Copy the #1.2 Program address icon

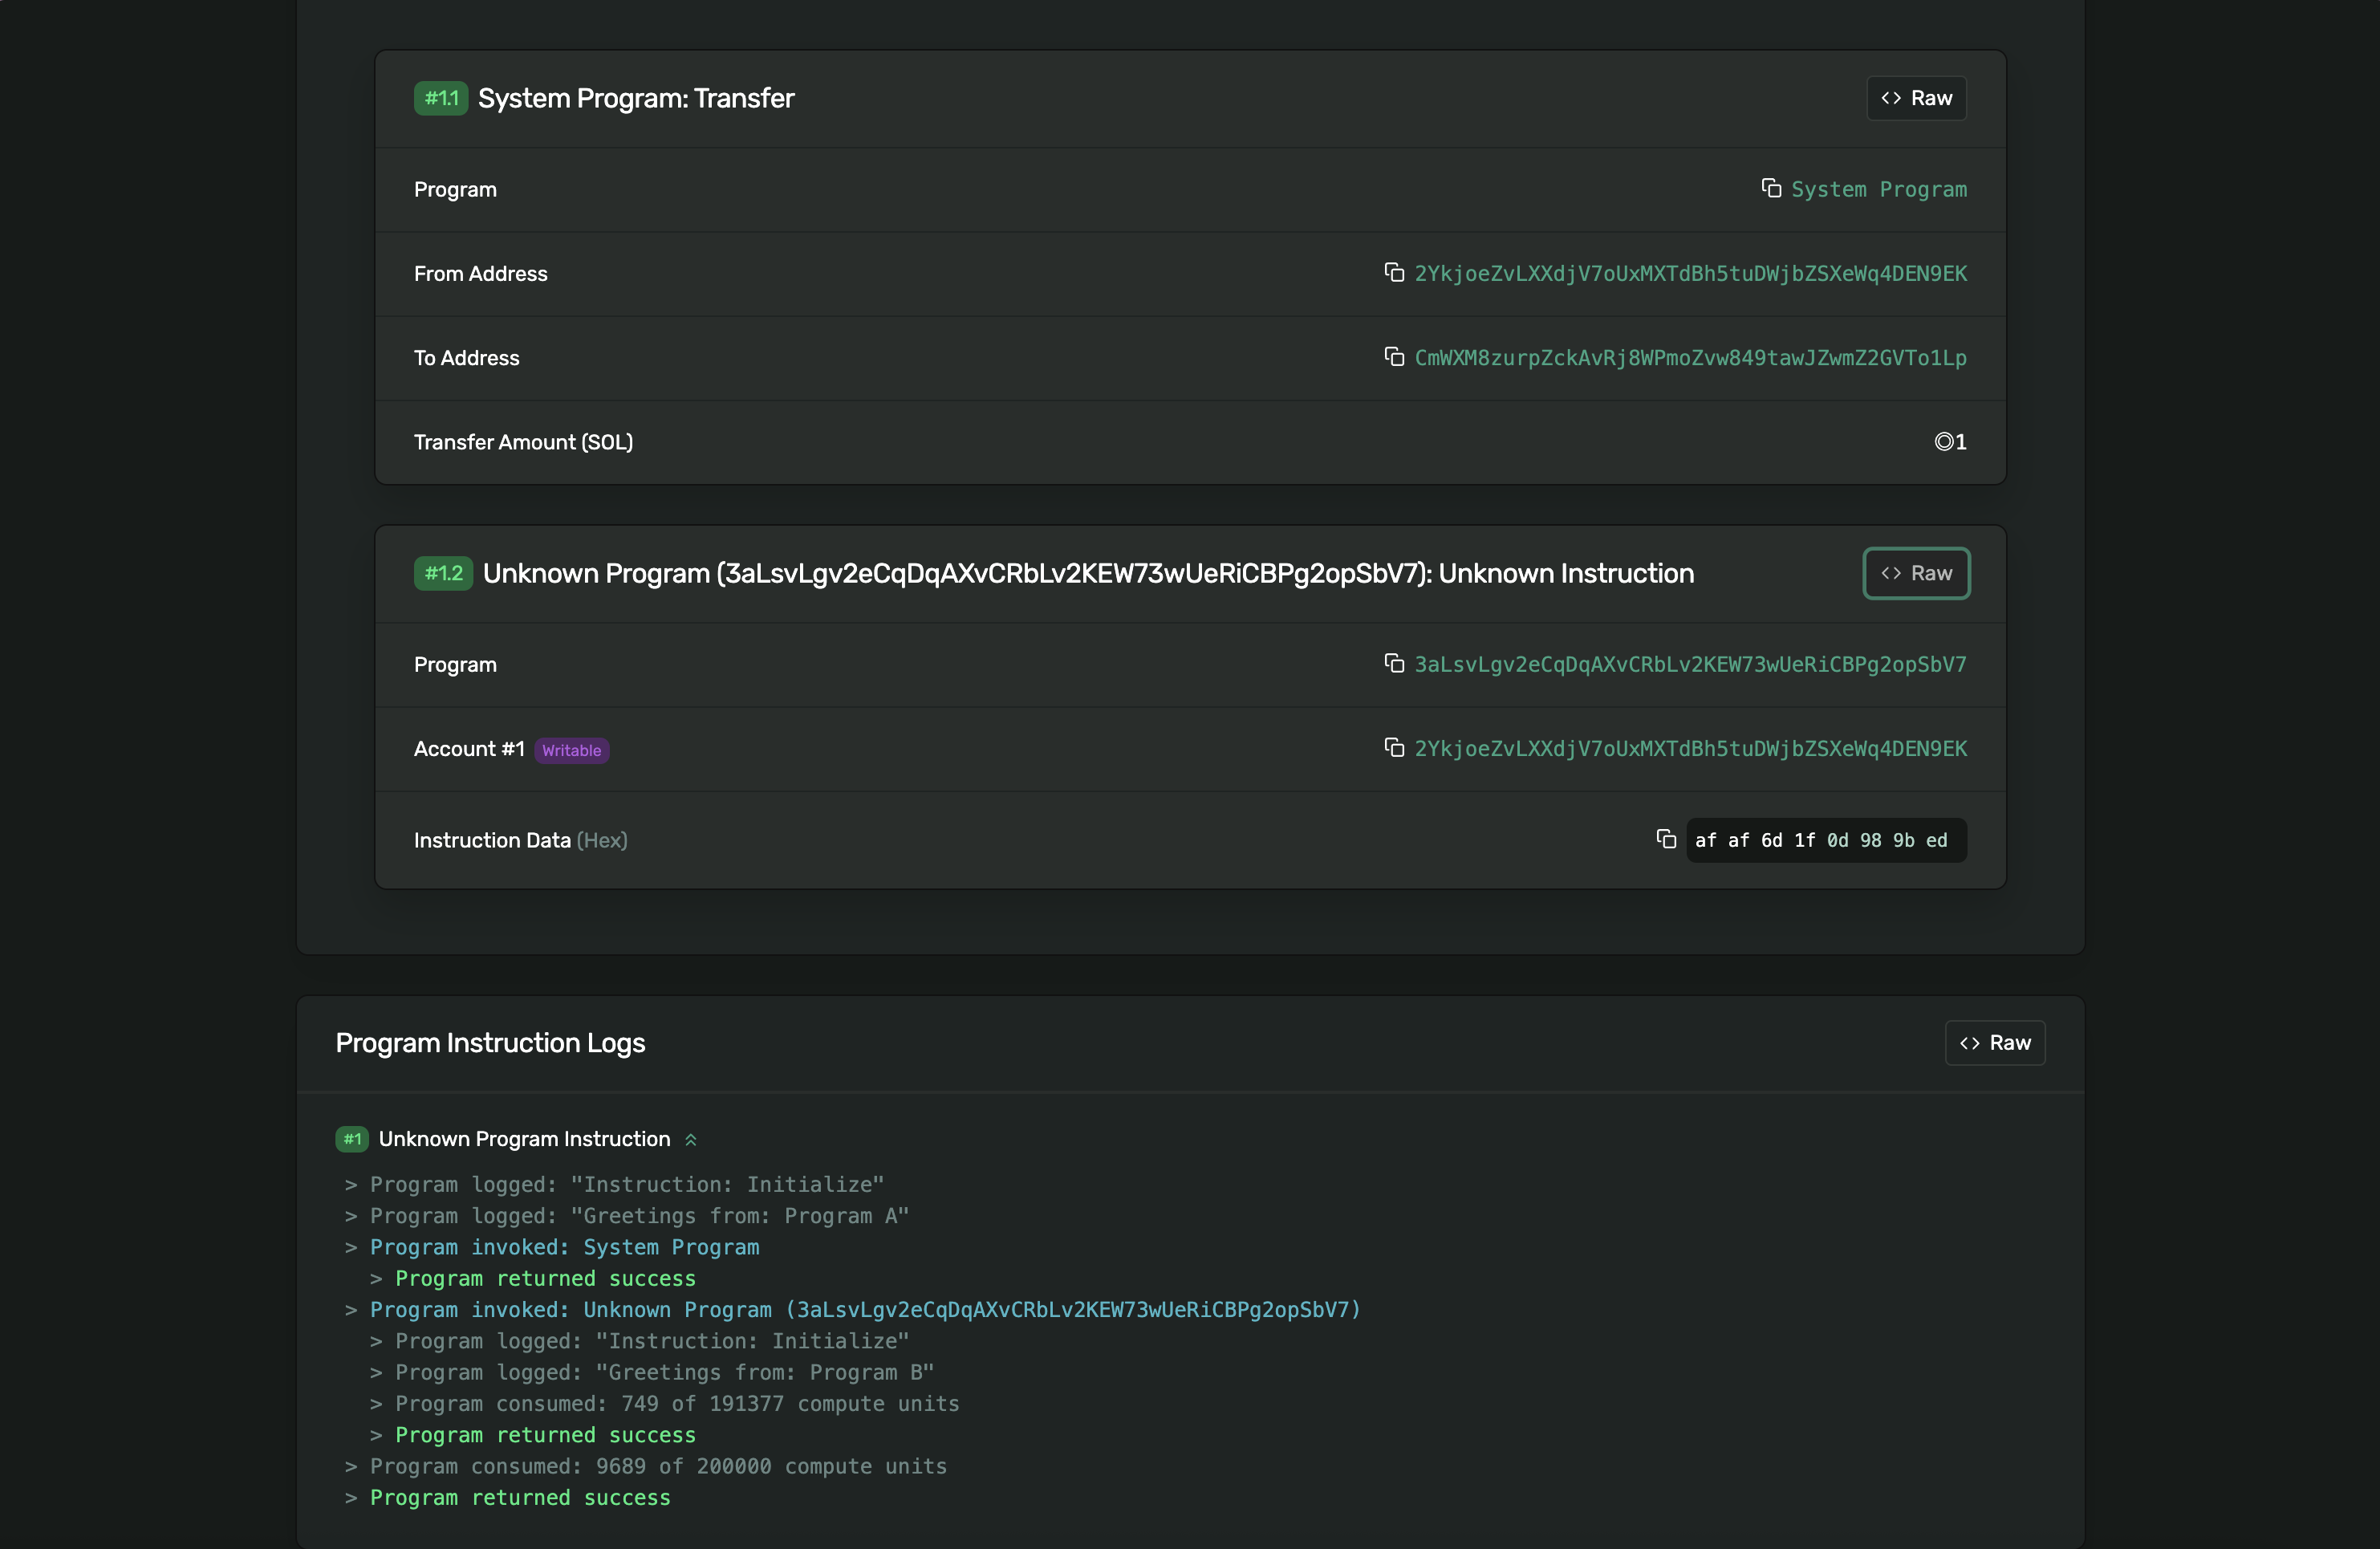[x=1394, y=663]
